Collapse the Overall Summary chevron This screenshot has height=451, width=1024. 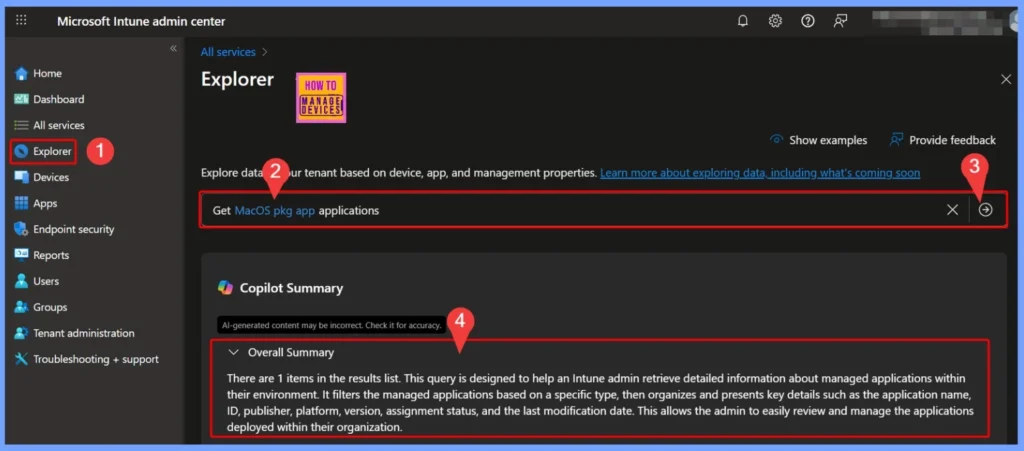pyautogui.click(x=233, y=352)
